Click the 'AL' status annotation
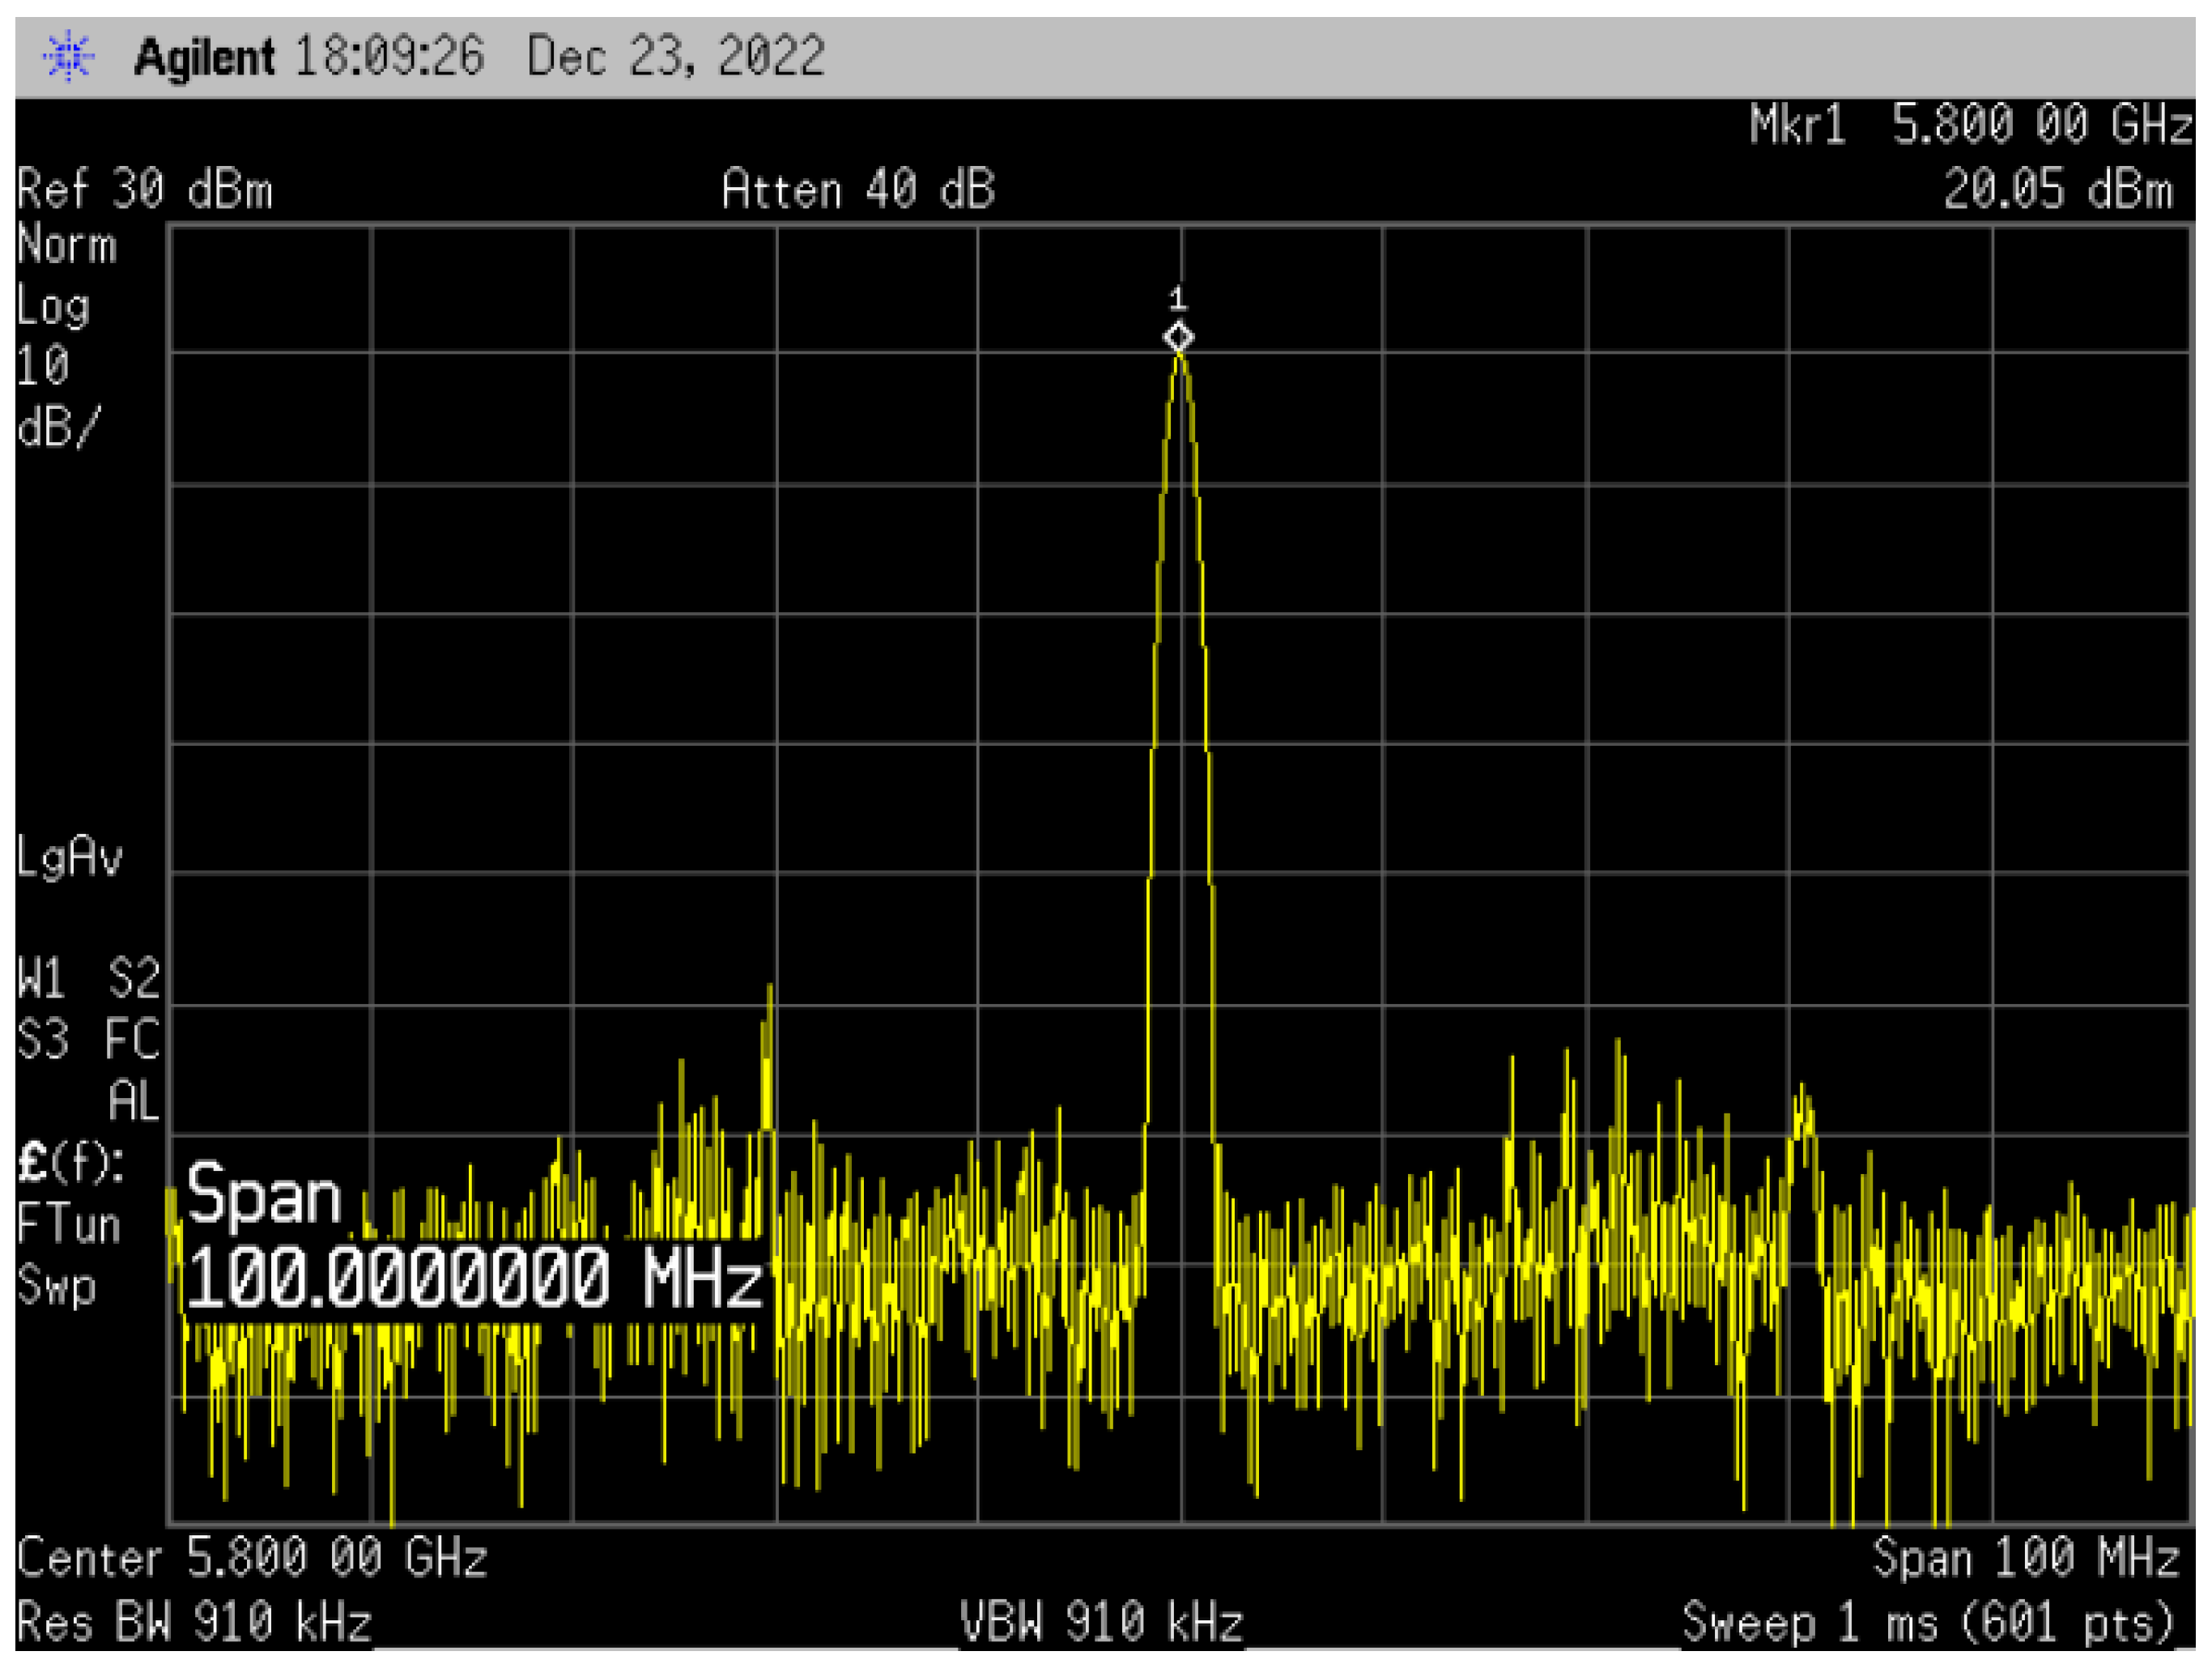This screenshot has height=1664, width=2212. point(134,1102)
